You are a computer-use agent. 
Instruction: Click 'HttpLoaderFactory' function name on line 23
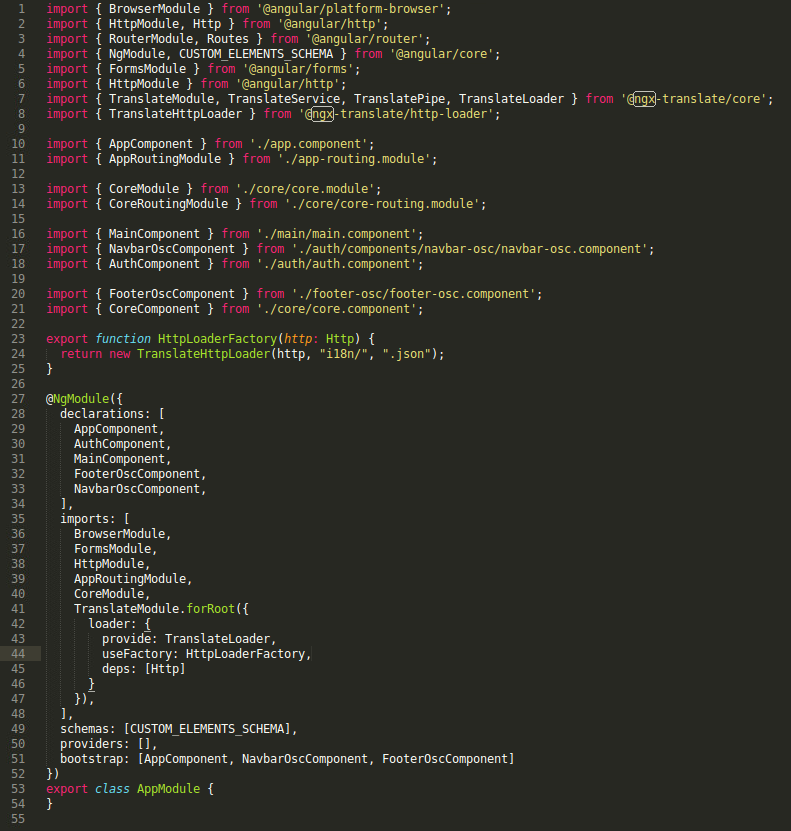(x=217, y=339)
